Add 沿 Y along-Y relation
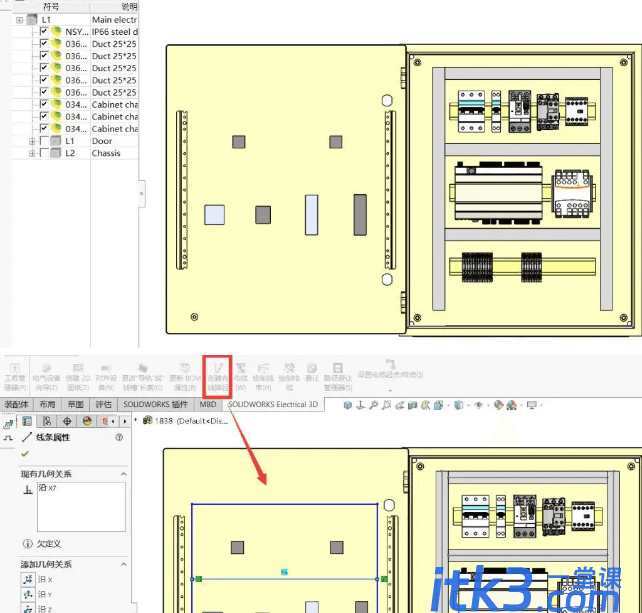The width and height of the screenshot is (642, 613). click(x=28, y=594)
